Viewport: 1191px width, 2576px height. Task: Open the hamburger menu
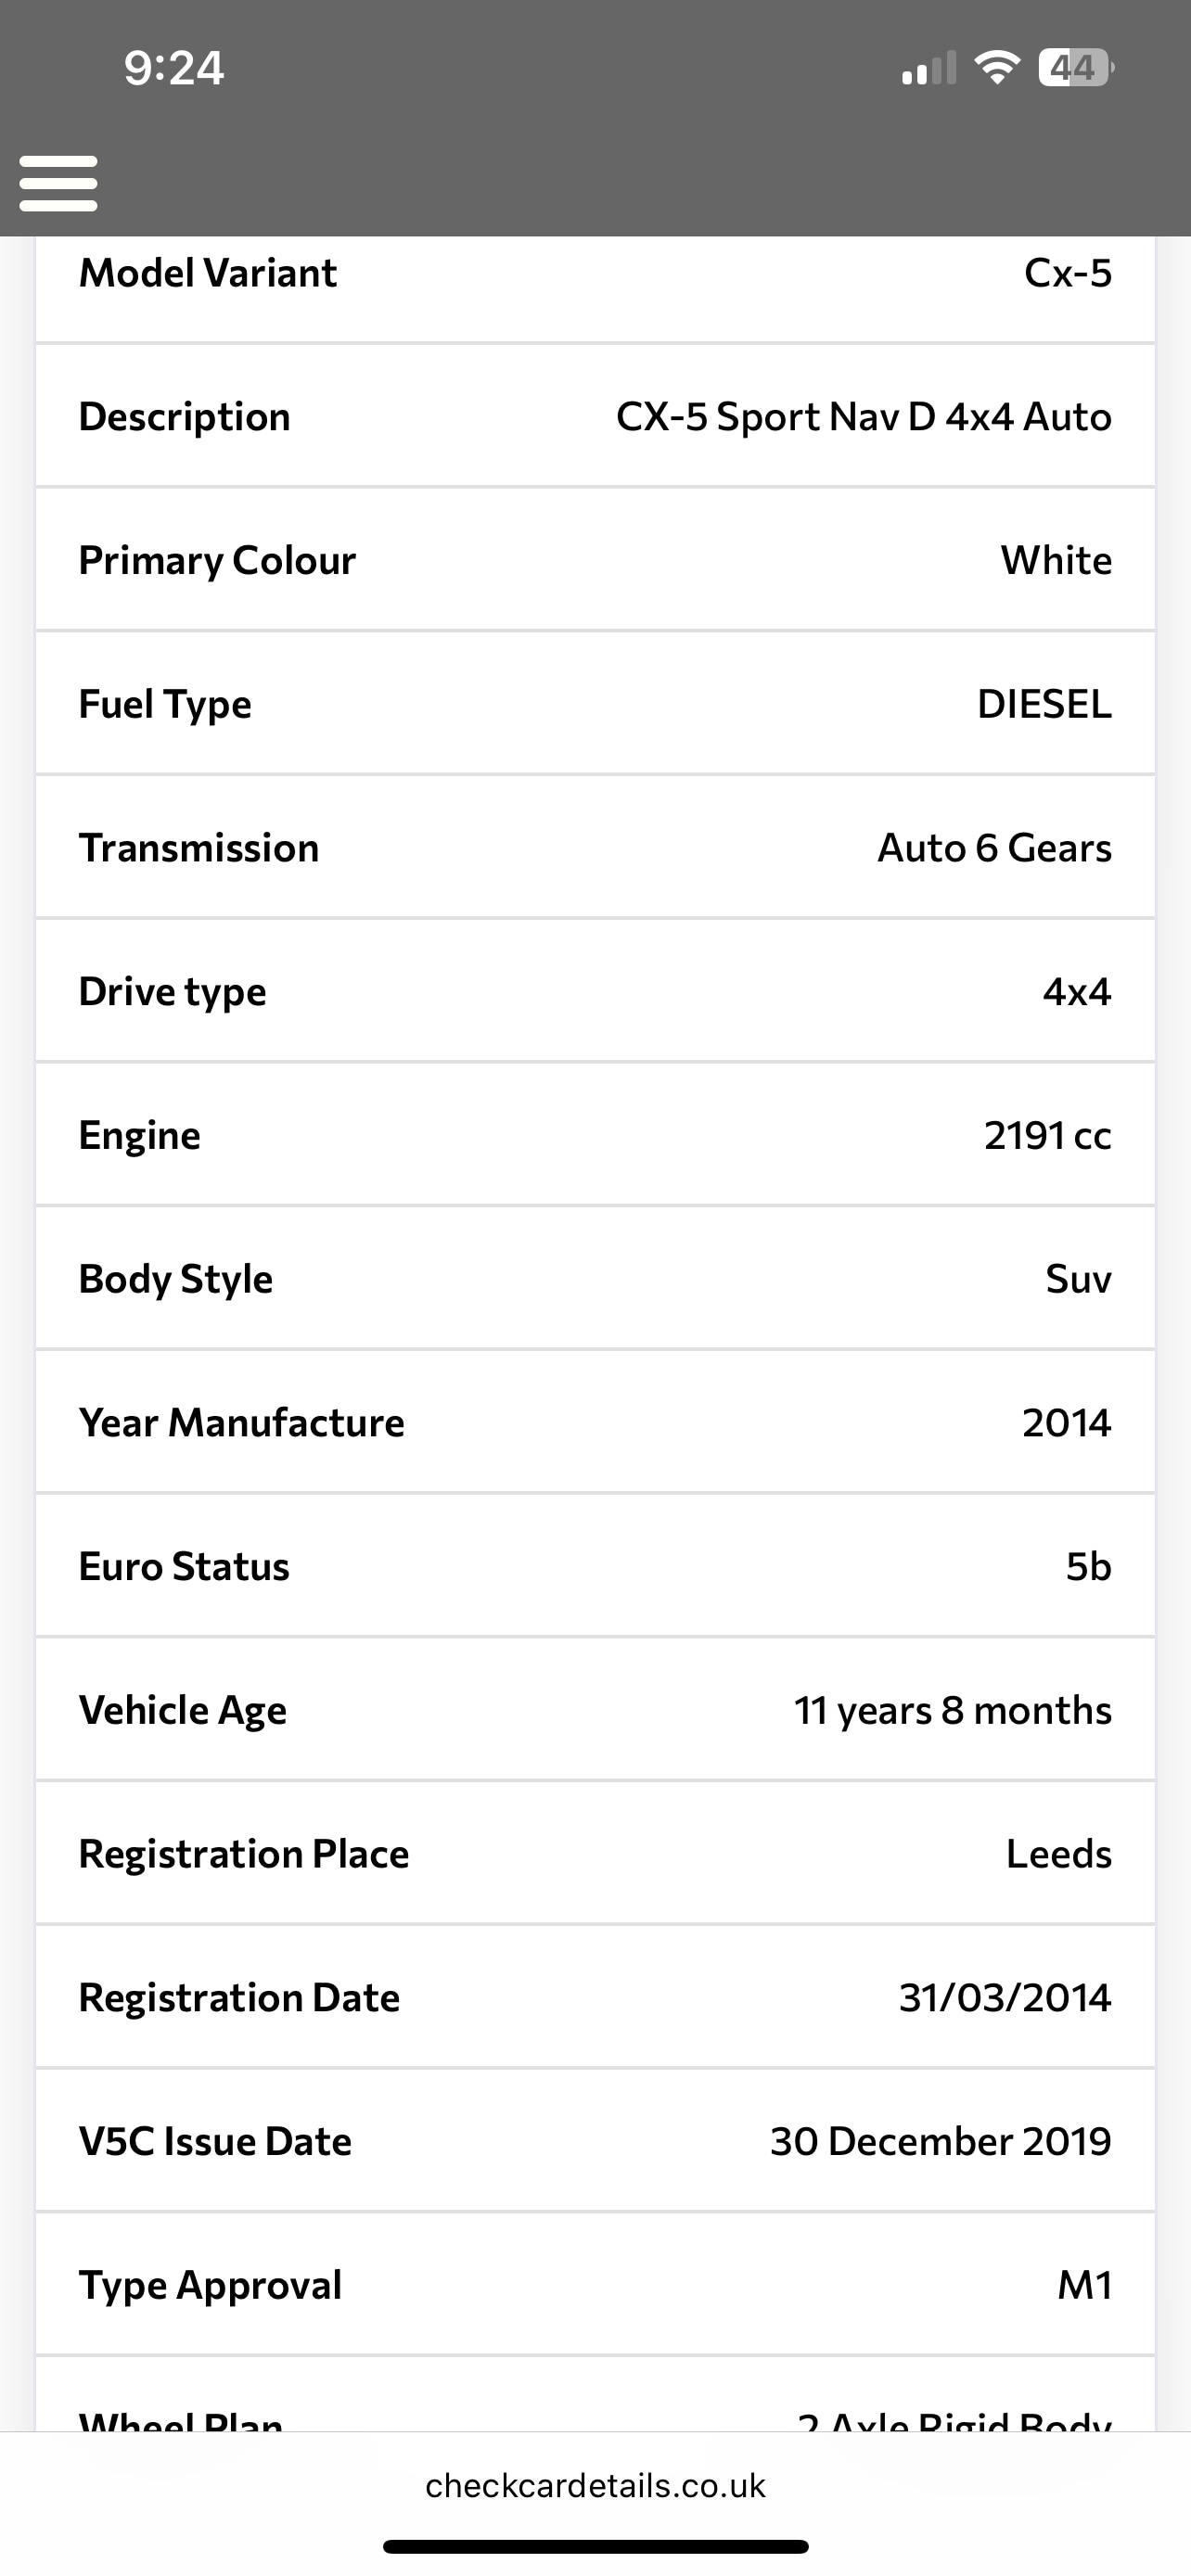click(58, 183)
